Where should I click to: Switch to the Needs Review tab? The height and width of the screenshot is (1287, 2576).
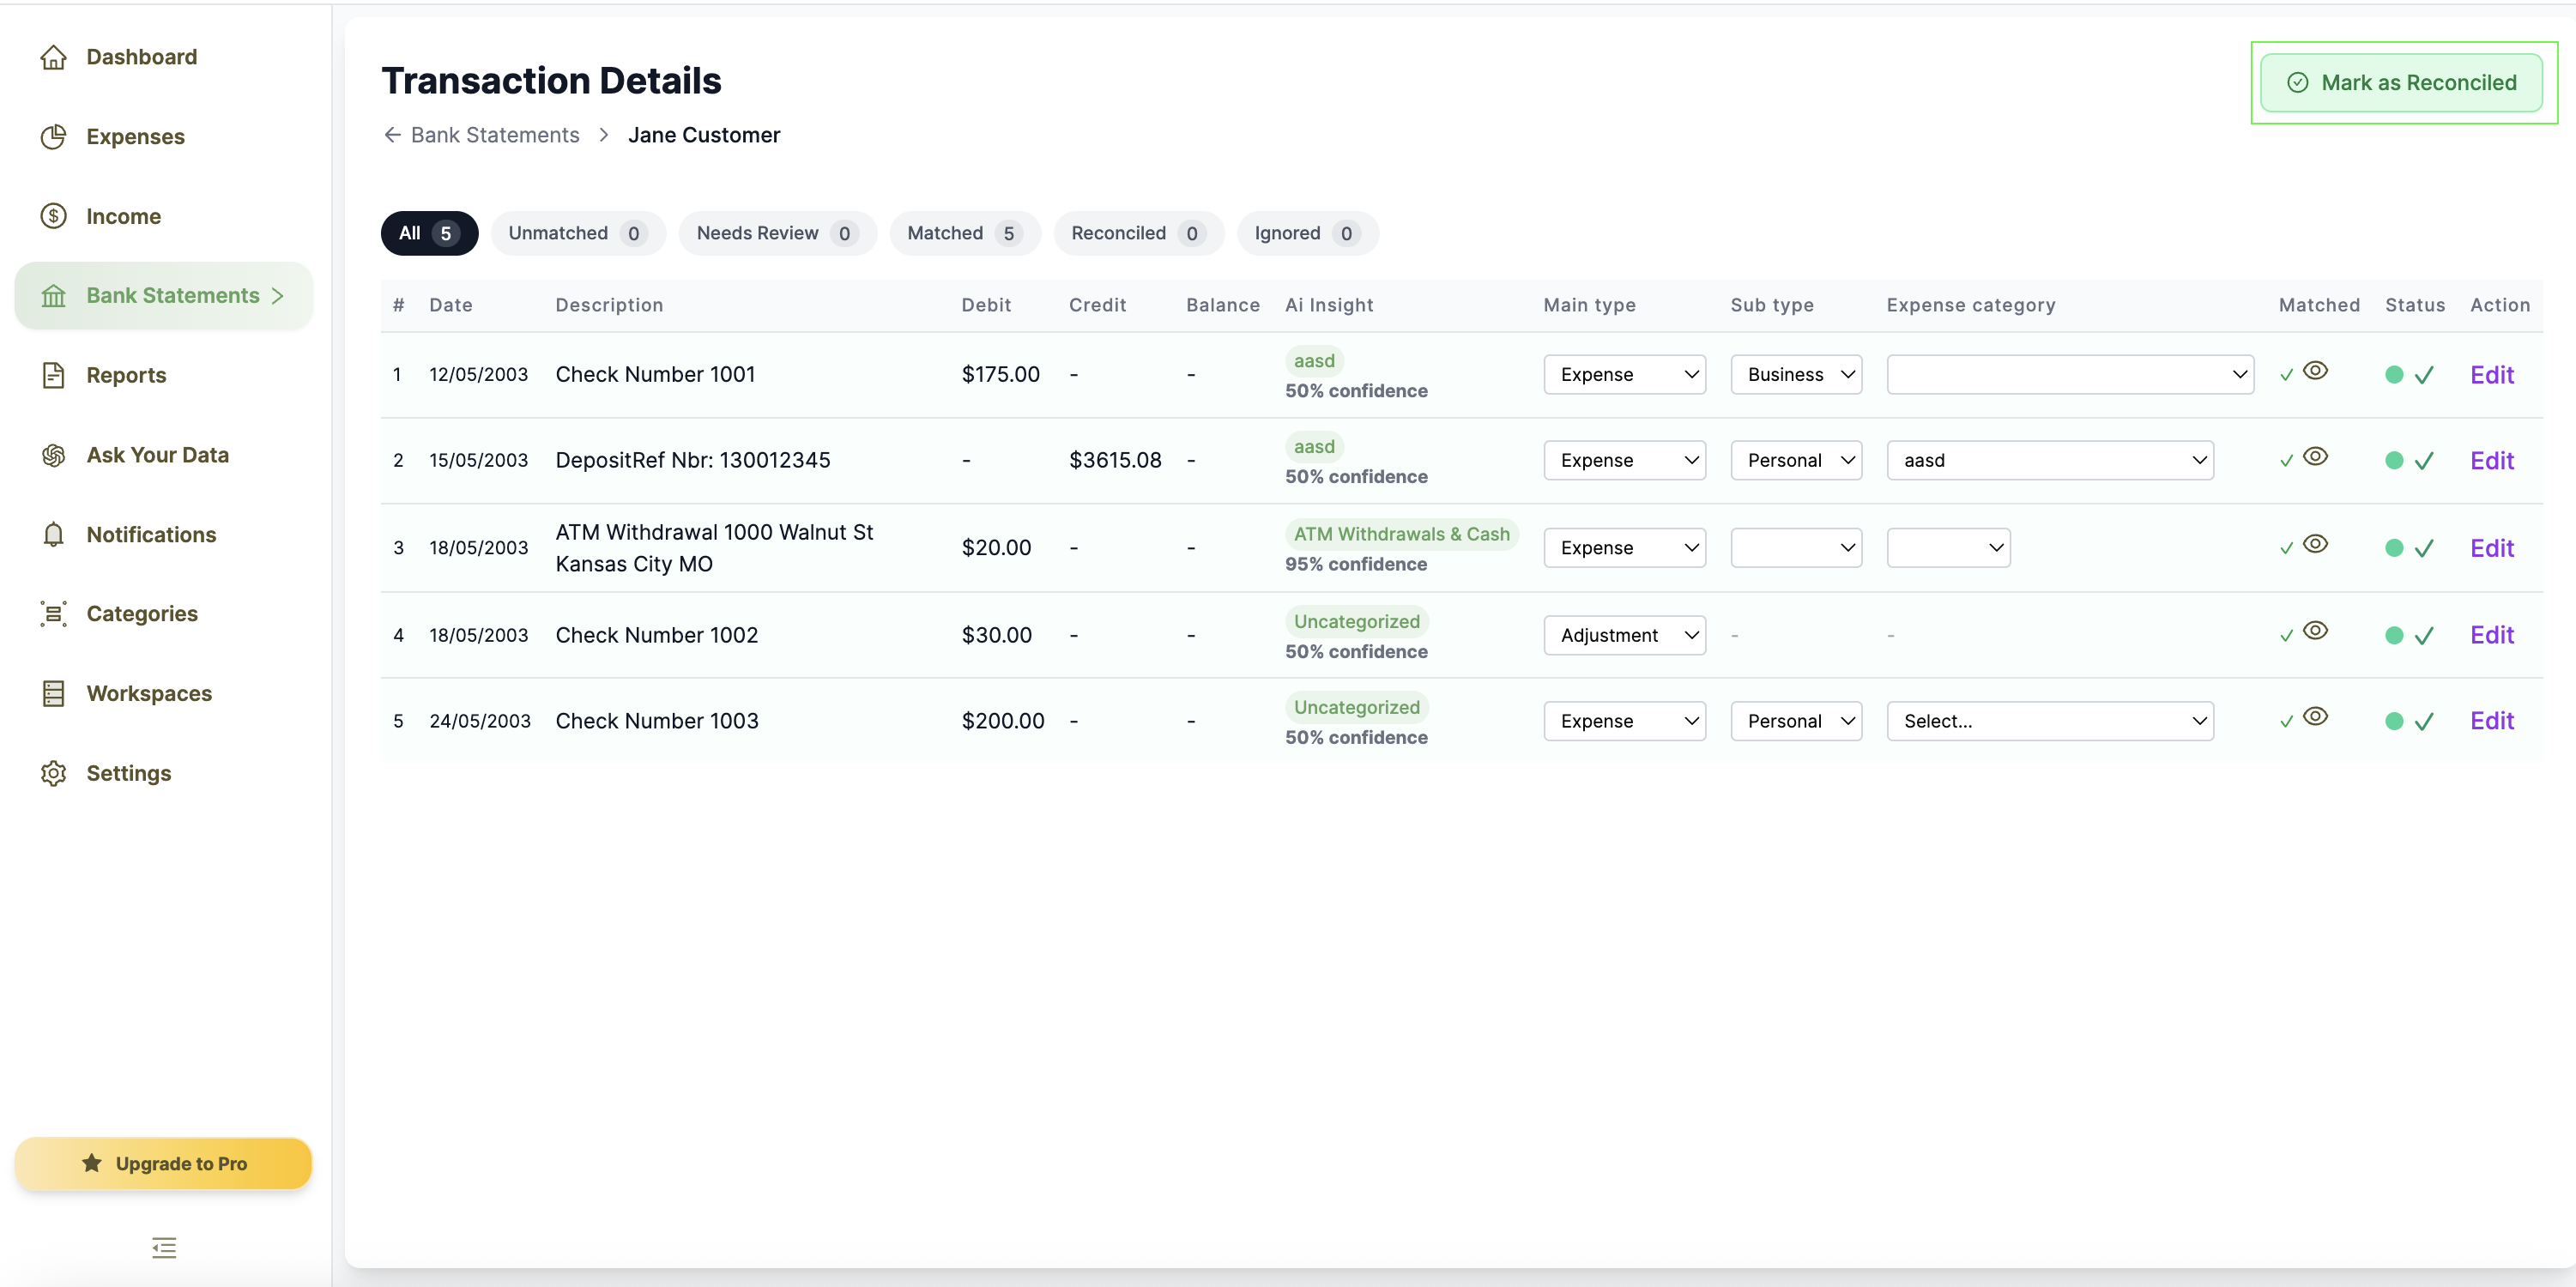pyautogui.click(x=777, y=233)
